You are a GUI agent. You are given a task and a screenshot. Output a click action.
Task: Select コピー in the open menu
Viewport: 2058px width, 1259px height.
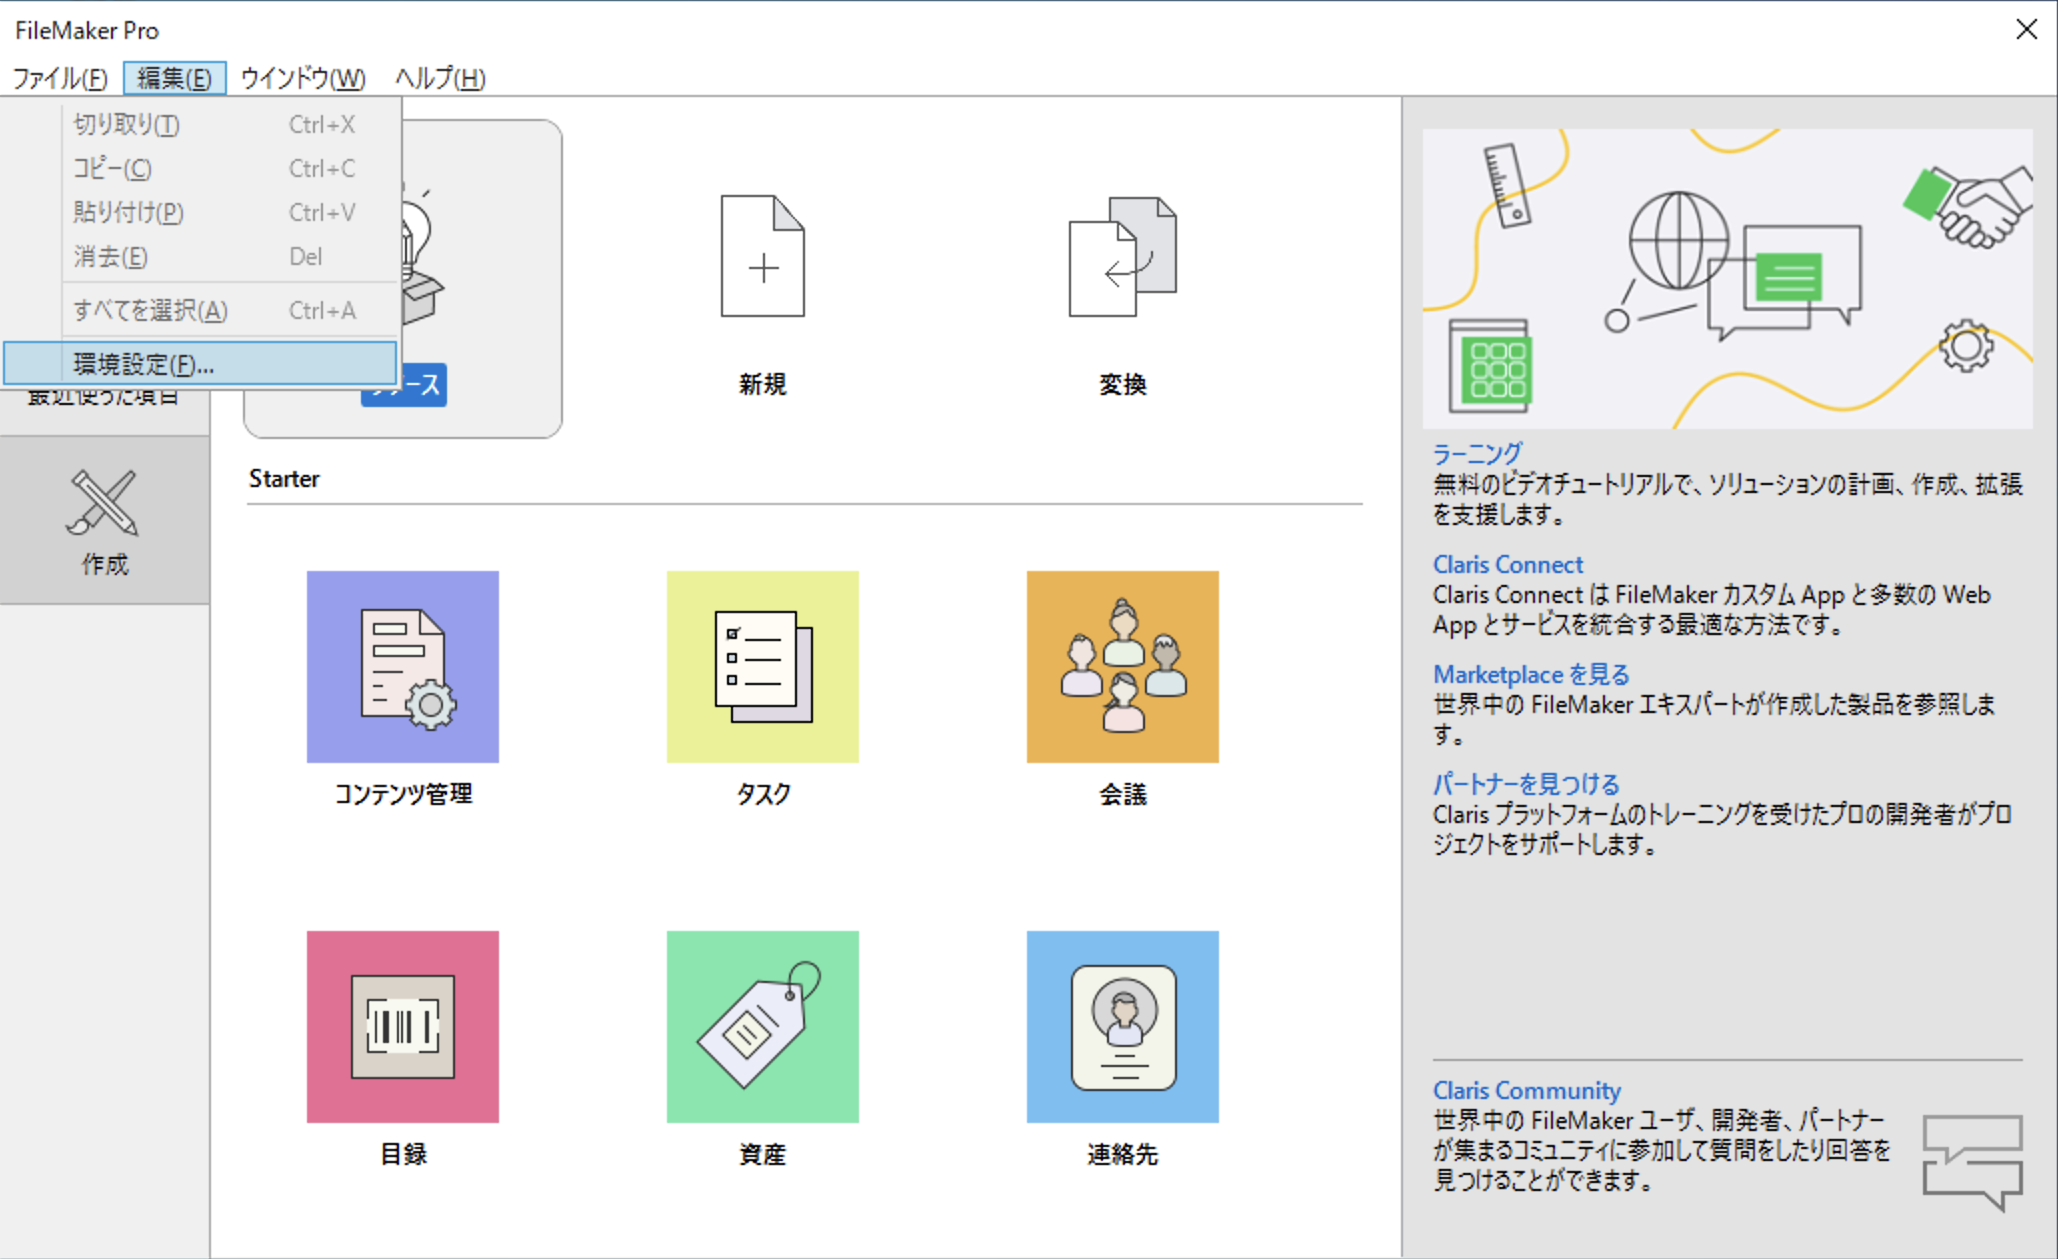pos(112,168)
